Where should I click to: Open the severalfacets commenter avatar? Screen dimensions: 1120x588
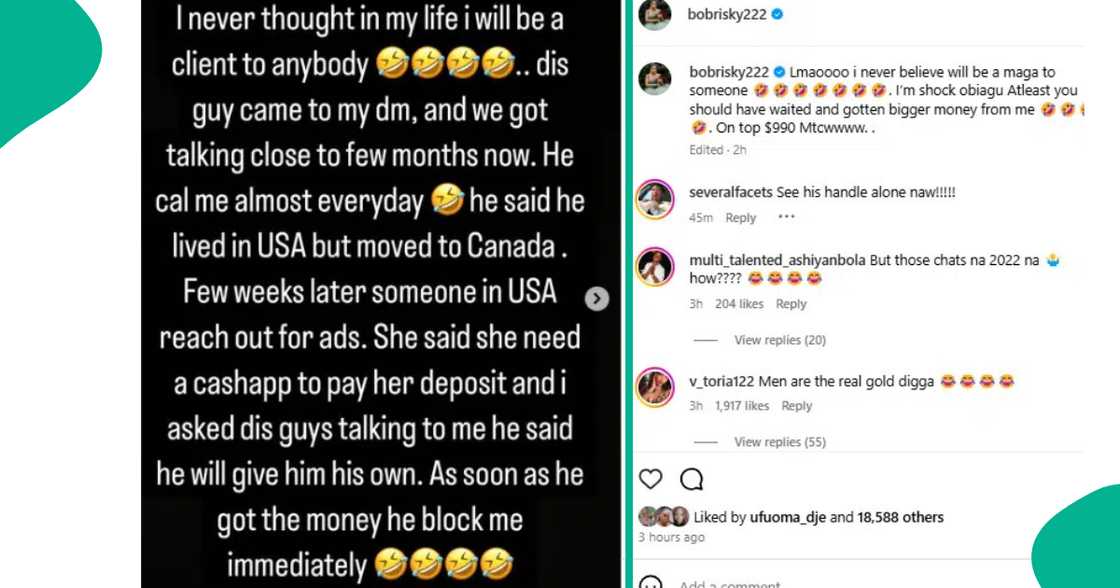(654, 199)
